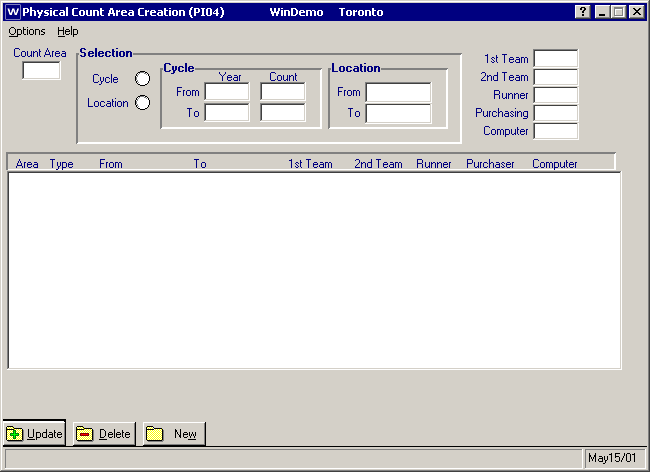
Task: Click the Purchasing input field
Action: click(555, 113)
